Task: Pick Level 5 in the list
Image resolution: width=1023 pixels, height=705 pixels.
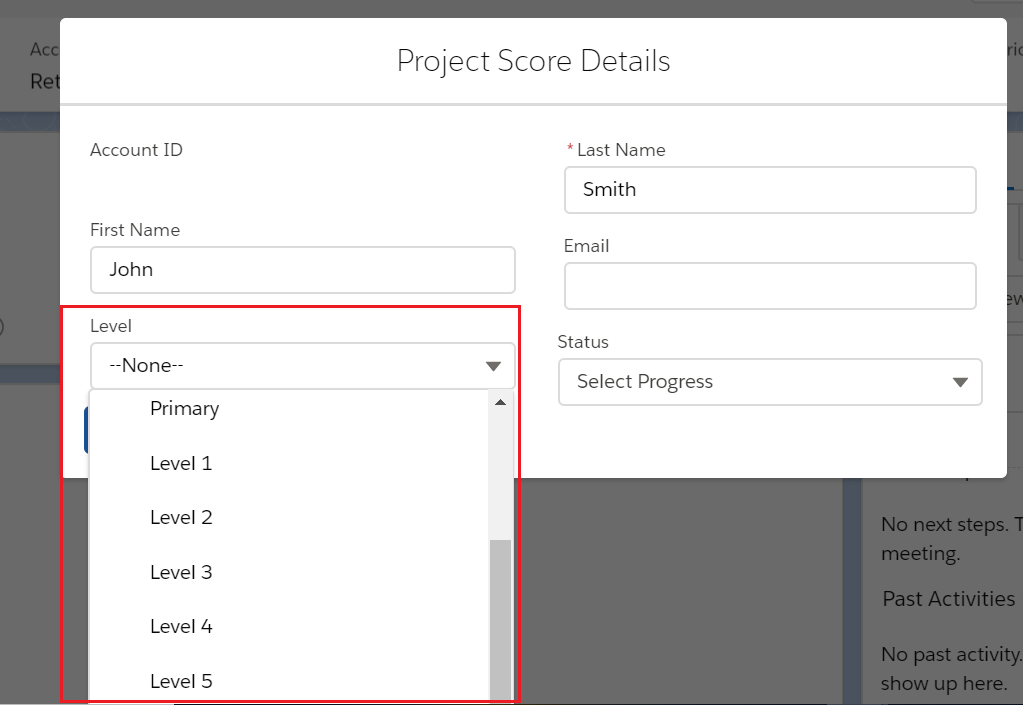Action: coord(181,681)
